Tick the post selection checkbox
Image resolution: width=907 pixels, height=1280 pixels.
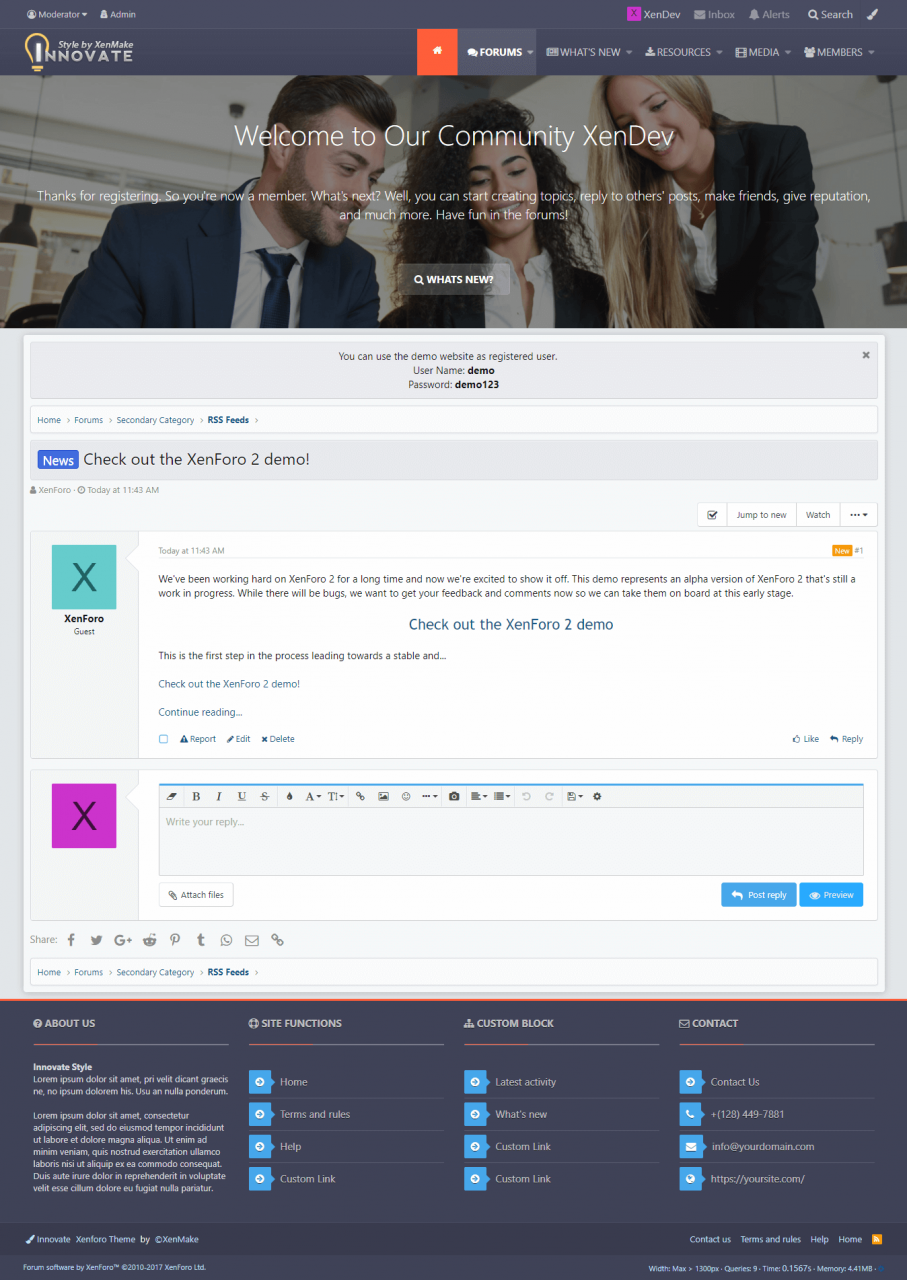click(x=164, y=739)
